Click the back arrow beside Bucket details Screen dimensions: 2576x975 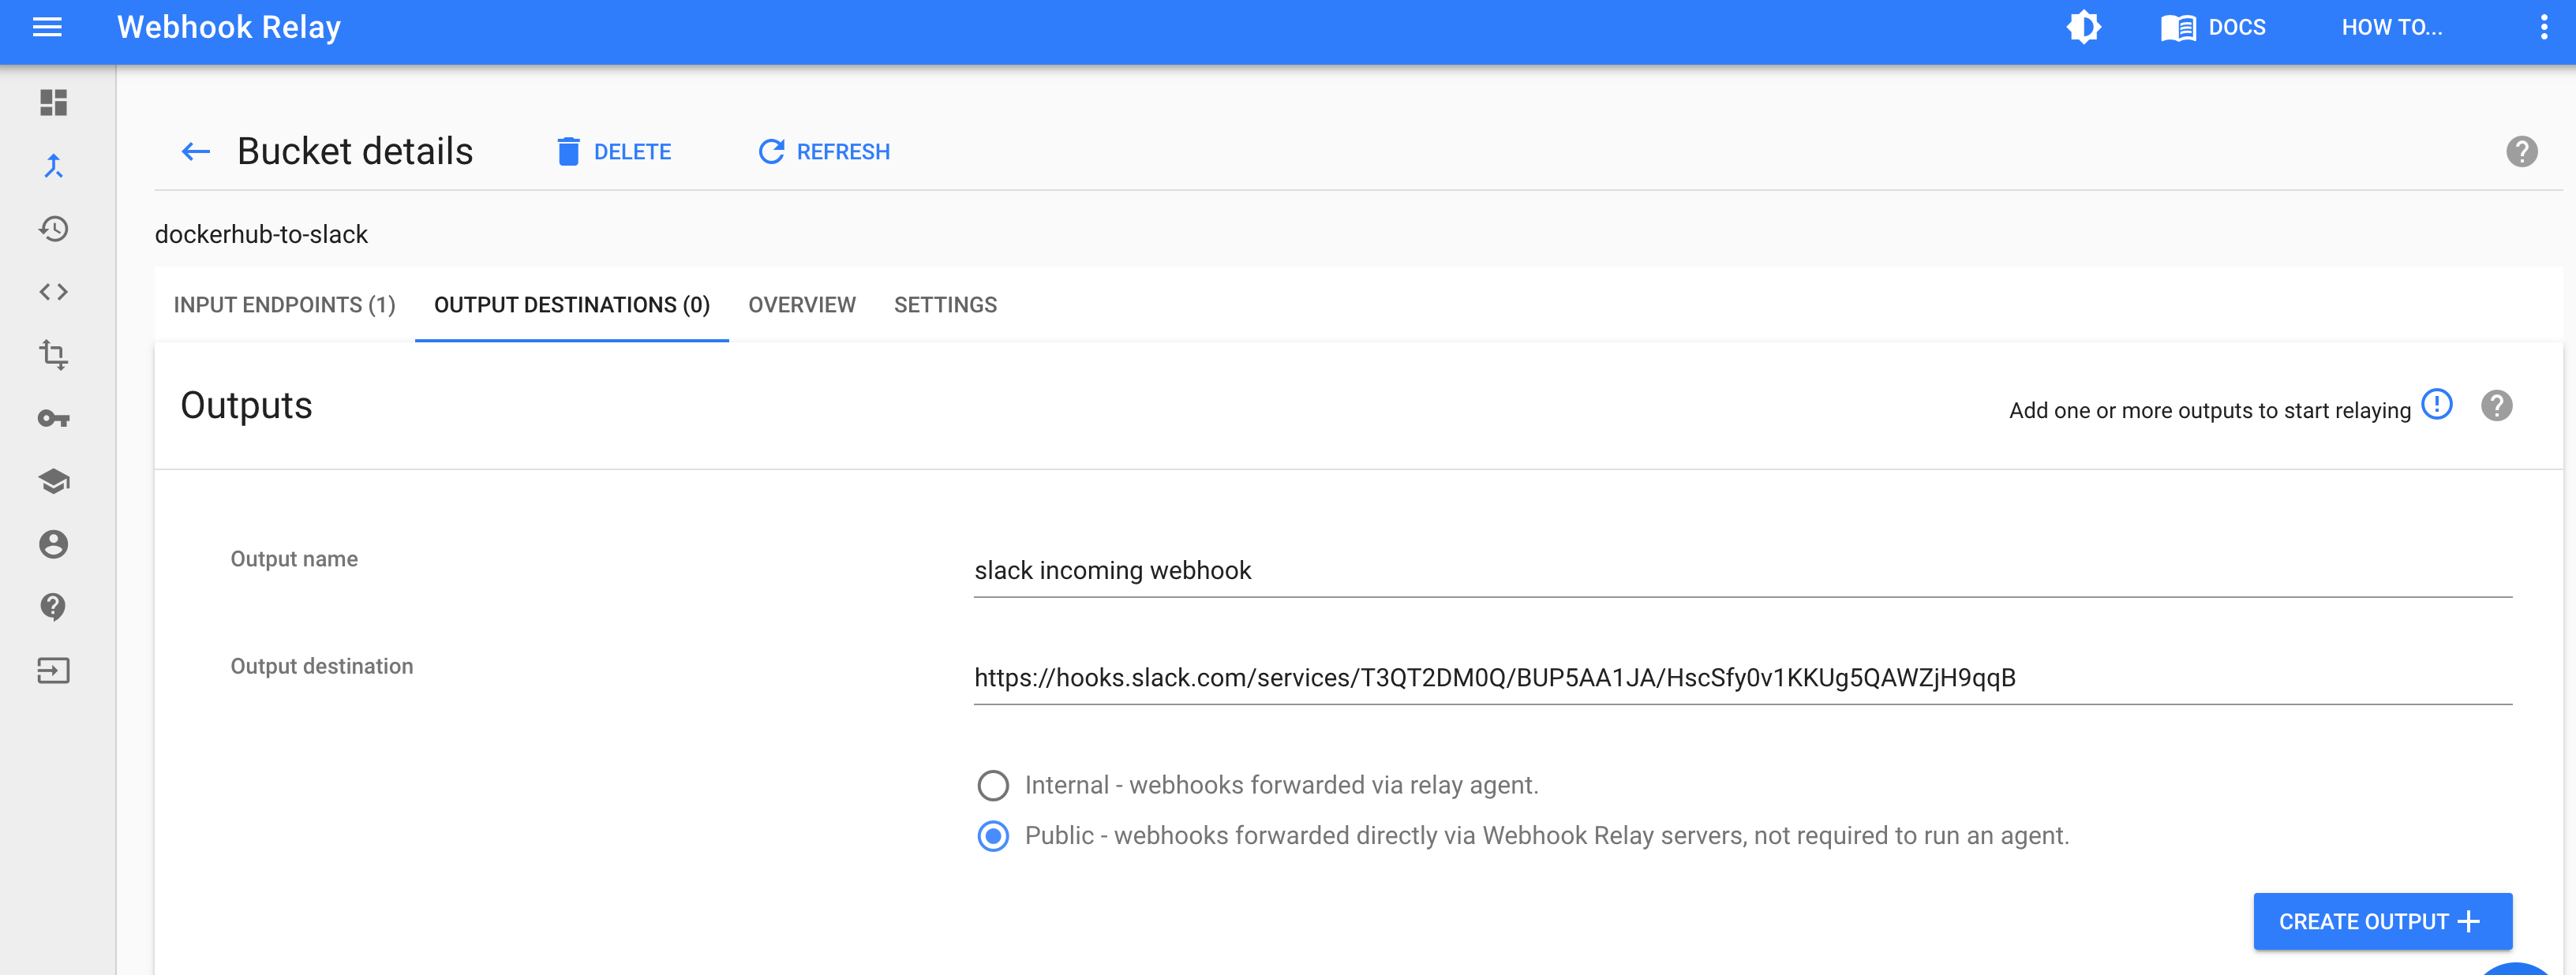coord(195,152)
